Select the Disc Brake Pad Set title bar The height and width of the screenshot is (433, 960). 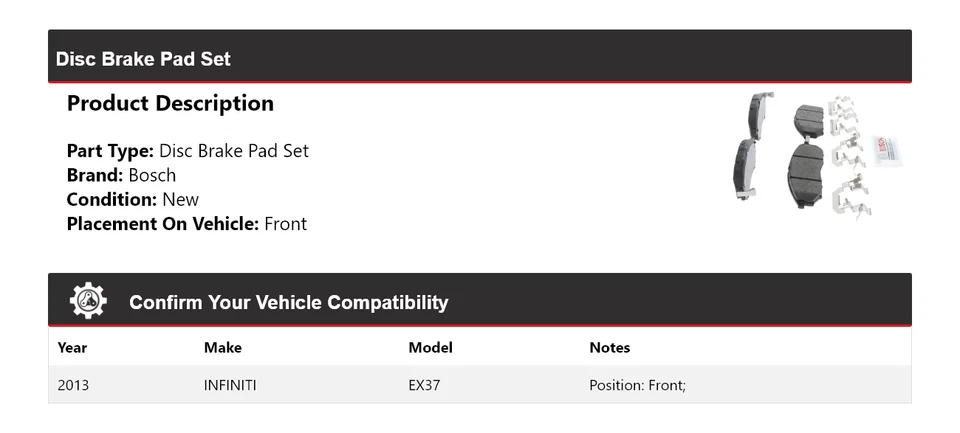143,59
